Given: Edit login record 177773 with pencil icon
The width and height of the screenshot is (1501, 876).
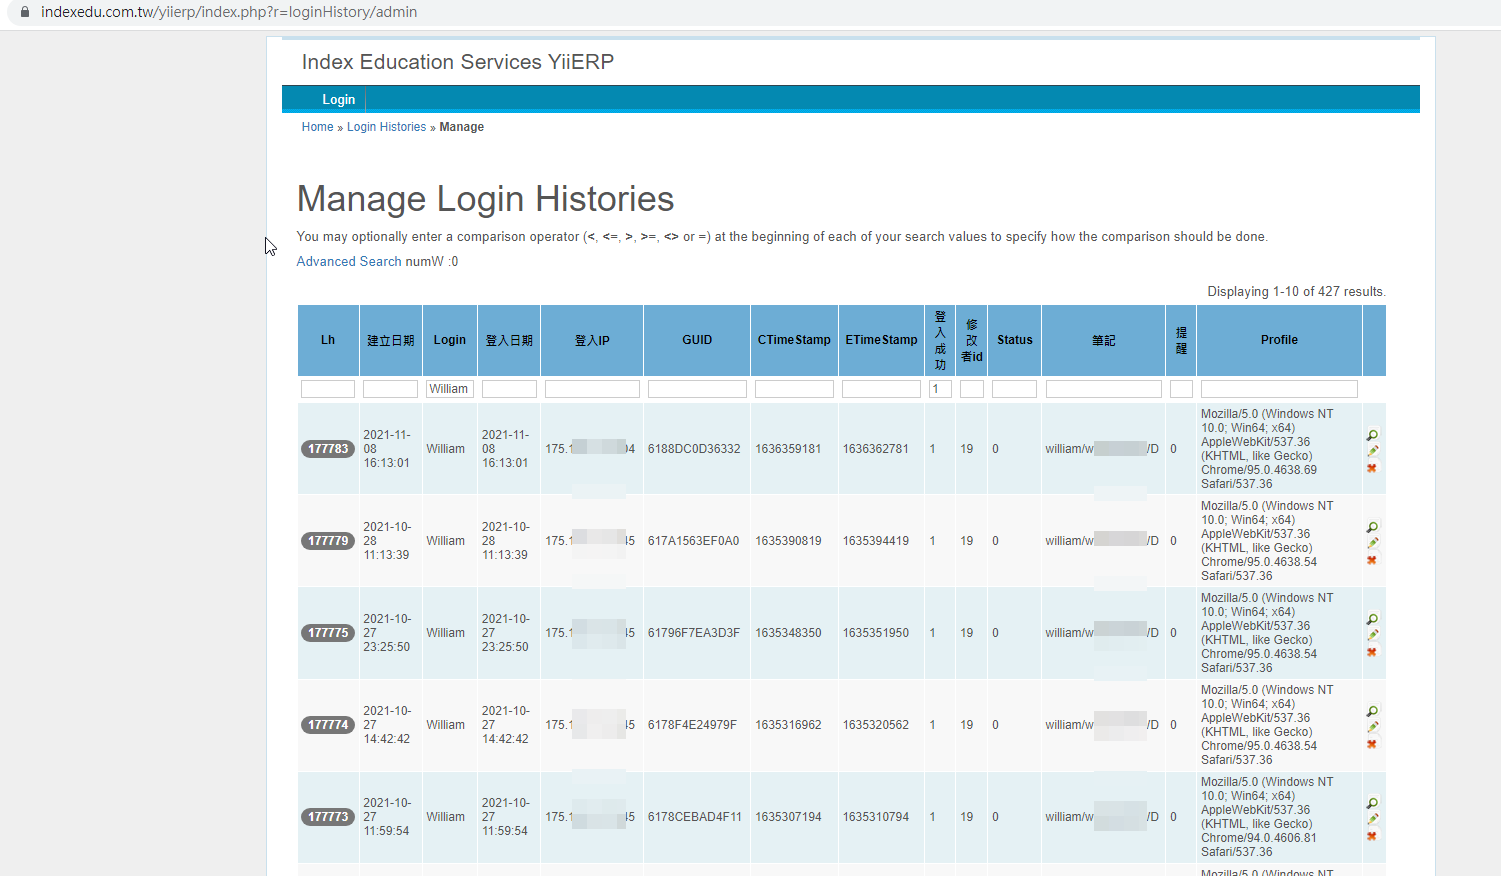Looking at the screenshot, I should [1372, 819].
